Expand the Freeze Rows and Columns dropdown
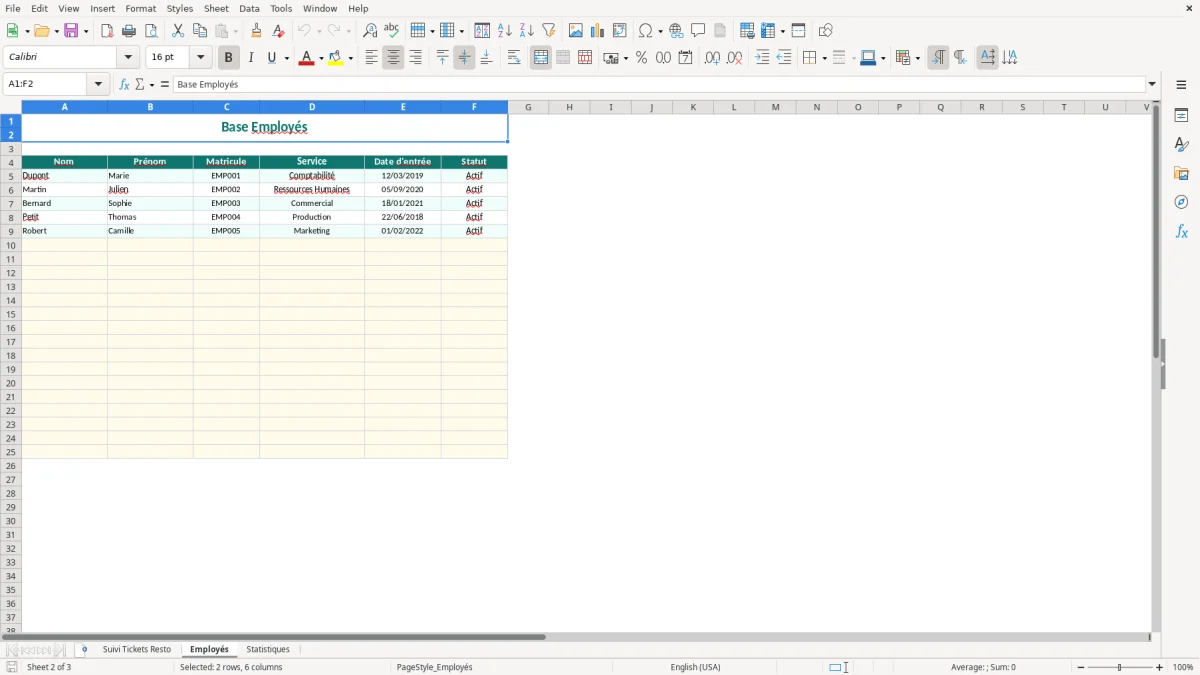 pyautogui.click(x=785, y=31)
